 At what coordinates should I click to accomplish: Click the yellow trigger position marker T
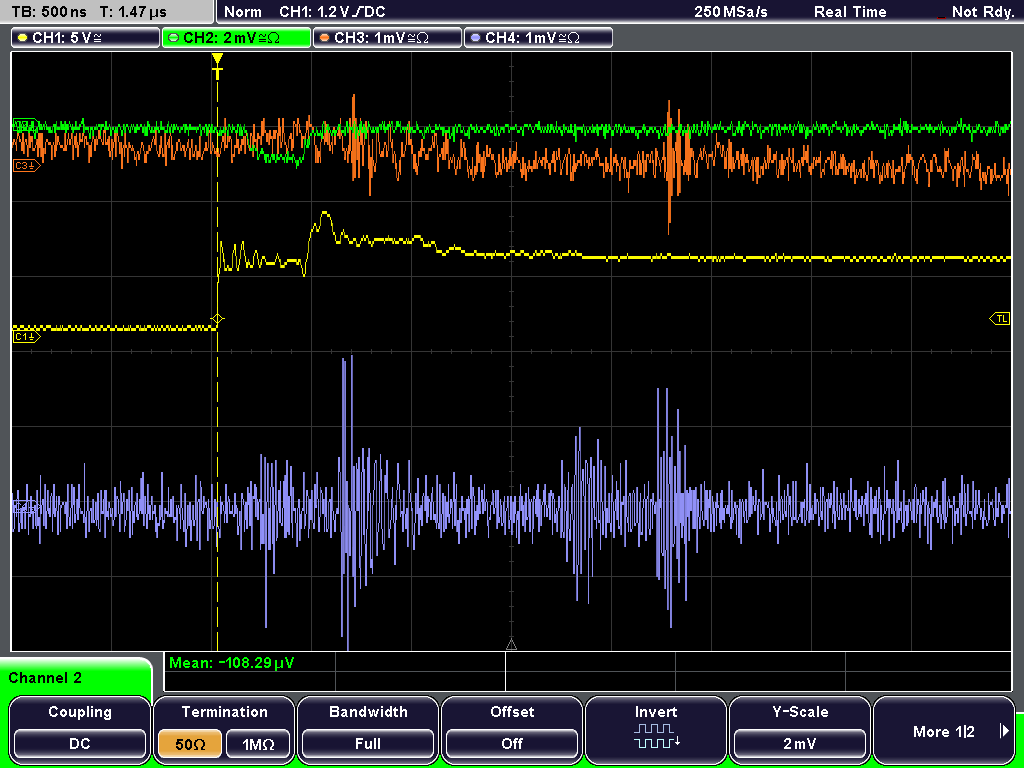tap(217, 67)
